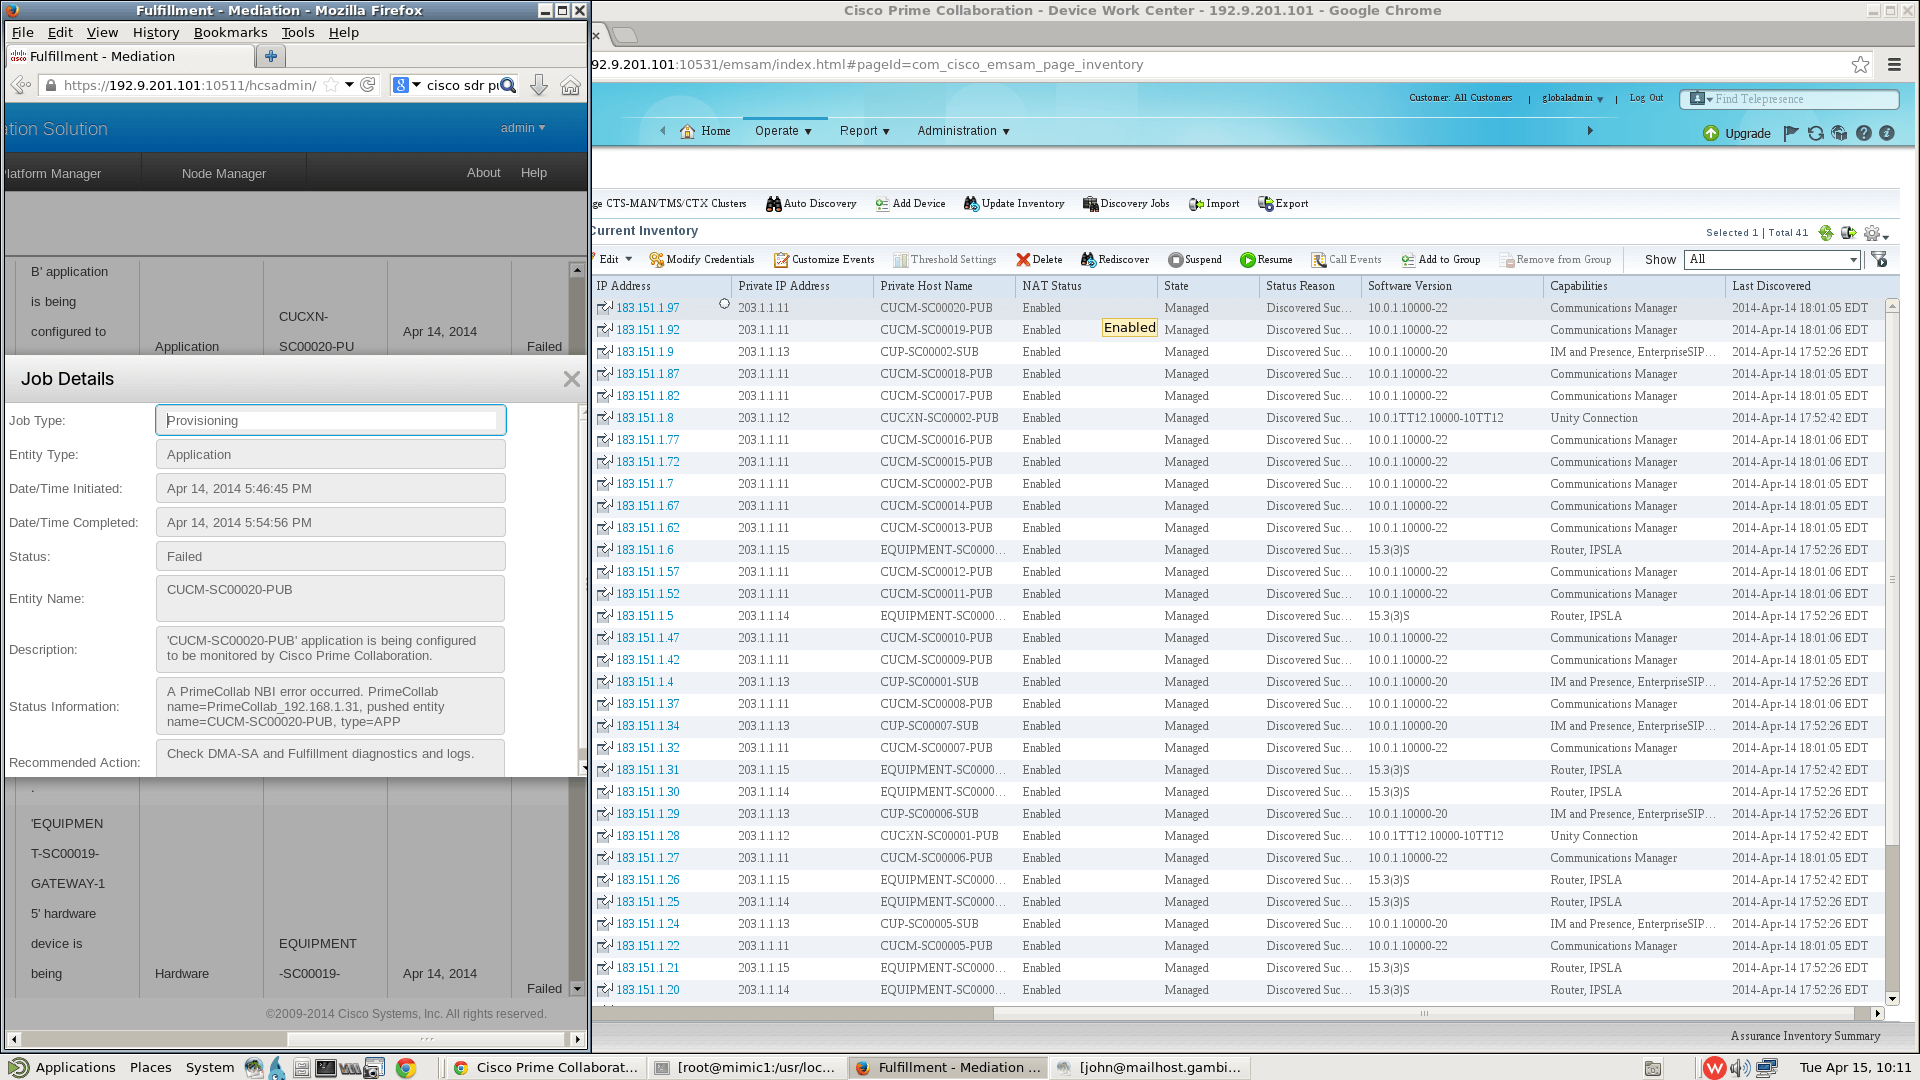Click the Add to Group icon

click(1408, 260)
